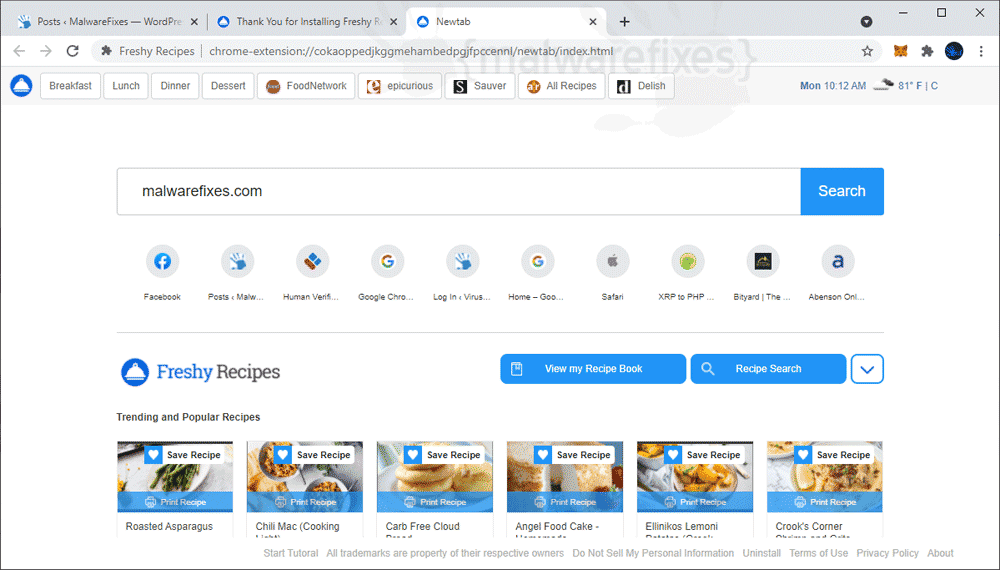Image resolution: width=1000 pixels, height=570 pixels.
Task: Switch temperature to Fahrenheit
Action: (x=918, y=85)
